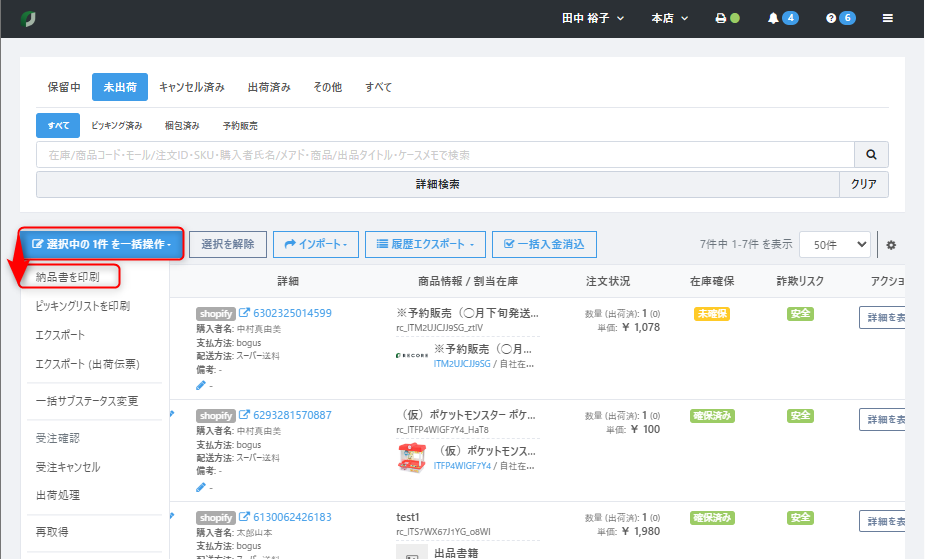Expand the 本店 store dropdown

pyautogui.click(x=667, y=18)
